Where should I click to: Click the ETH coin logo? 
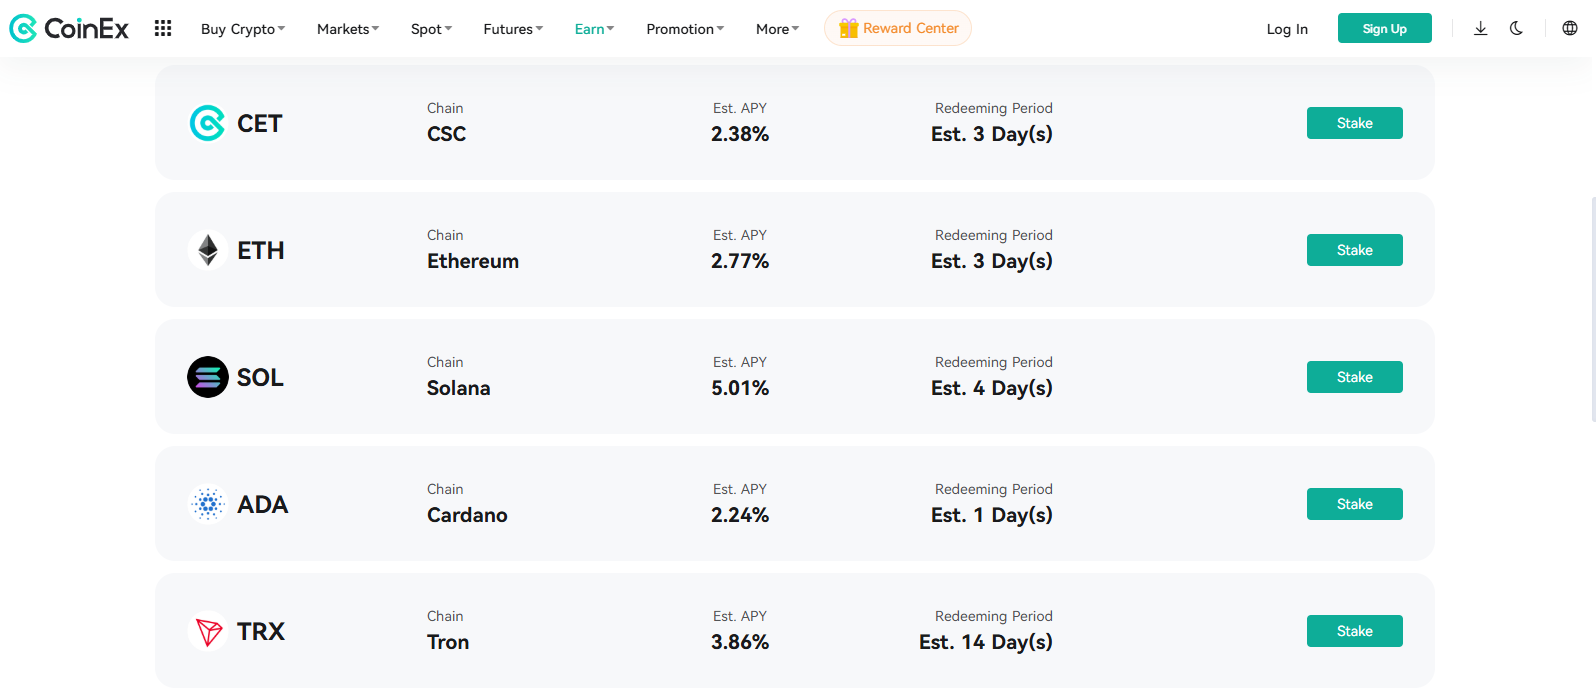[208, 250]
